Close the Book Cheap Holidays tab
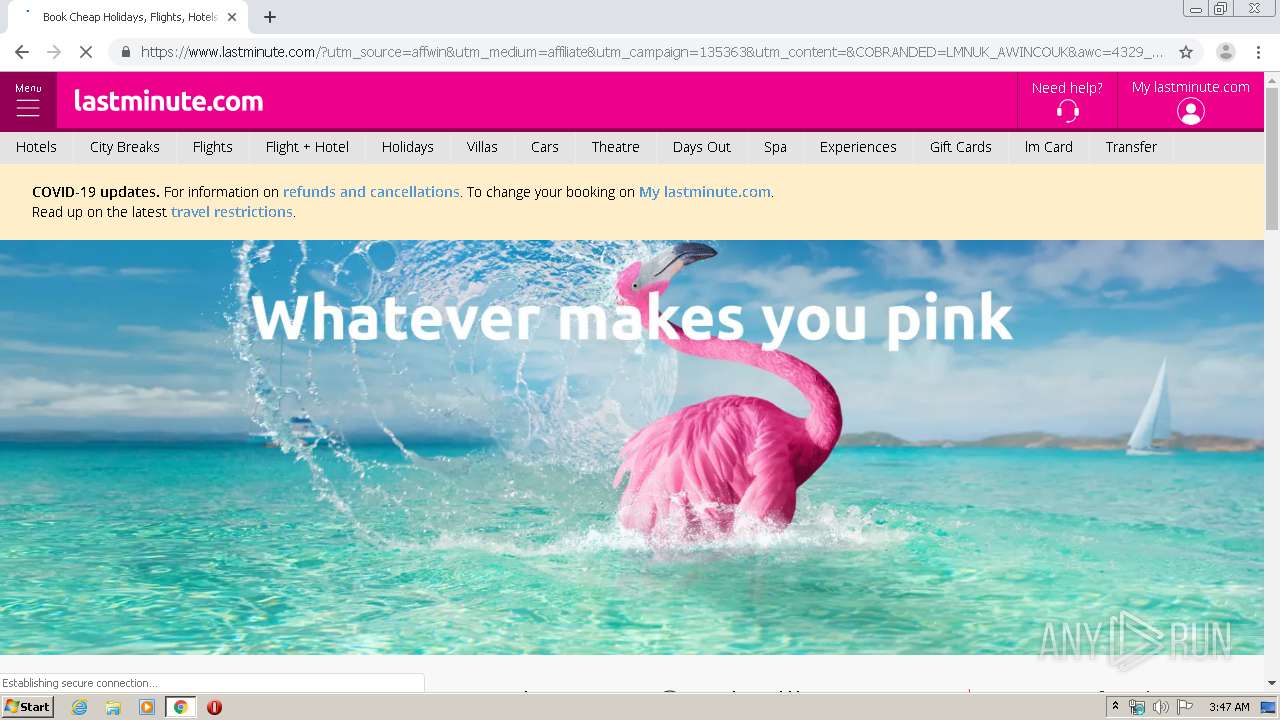The height and width of the screenshot is (720, 1280). [232, 17]
